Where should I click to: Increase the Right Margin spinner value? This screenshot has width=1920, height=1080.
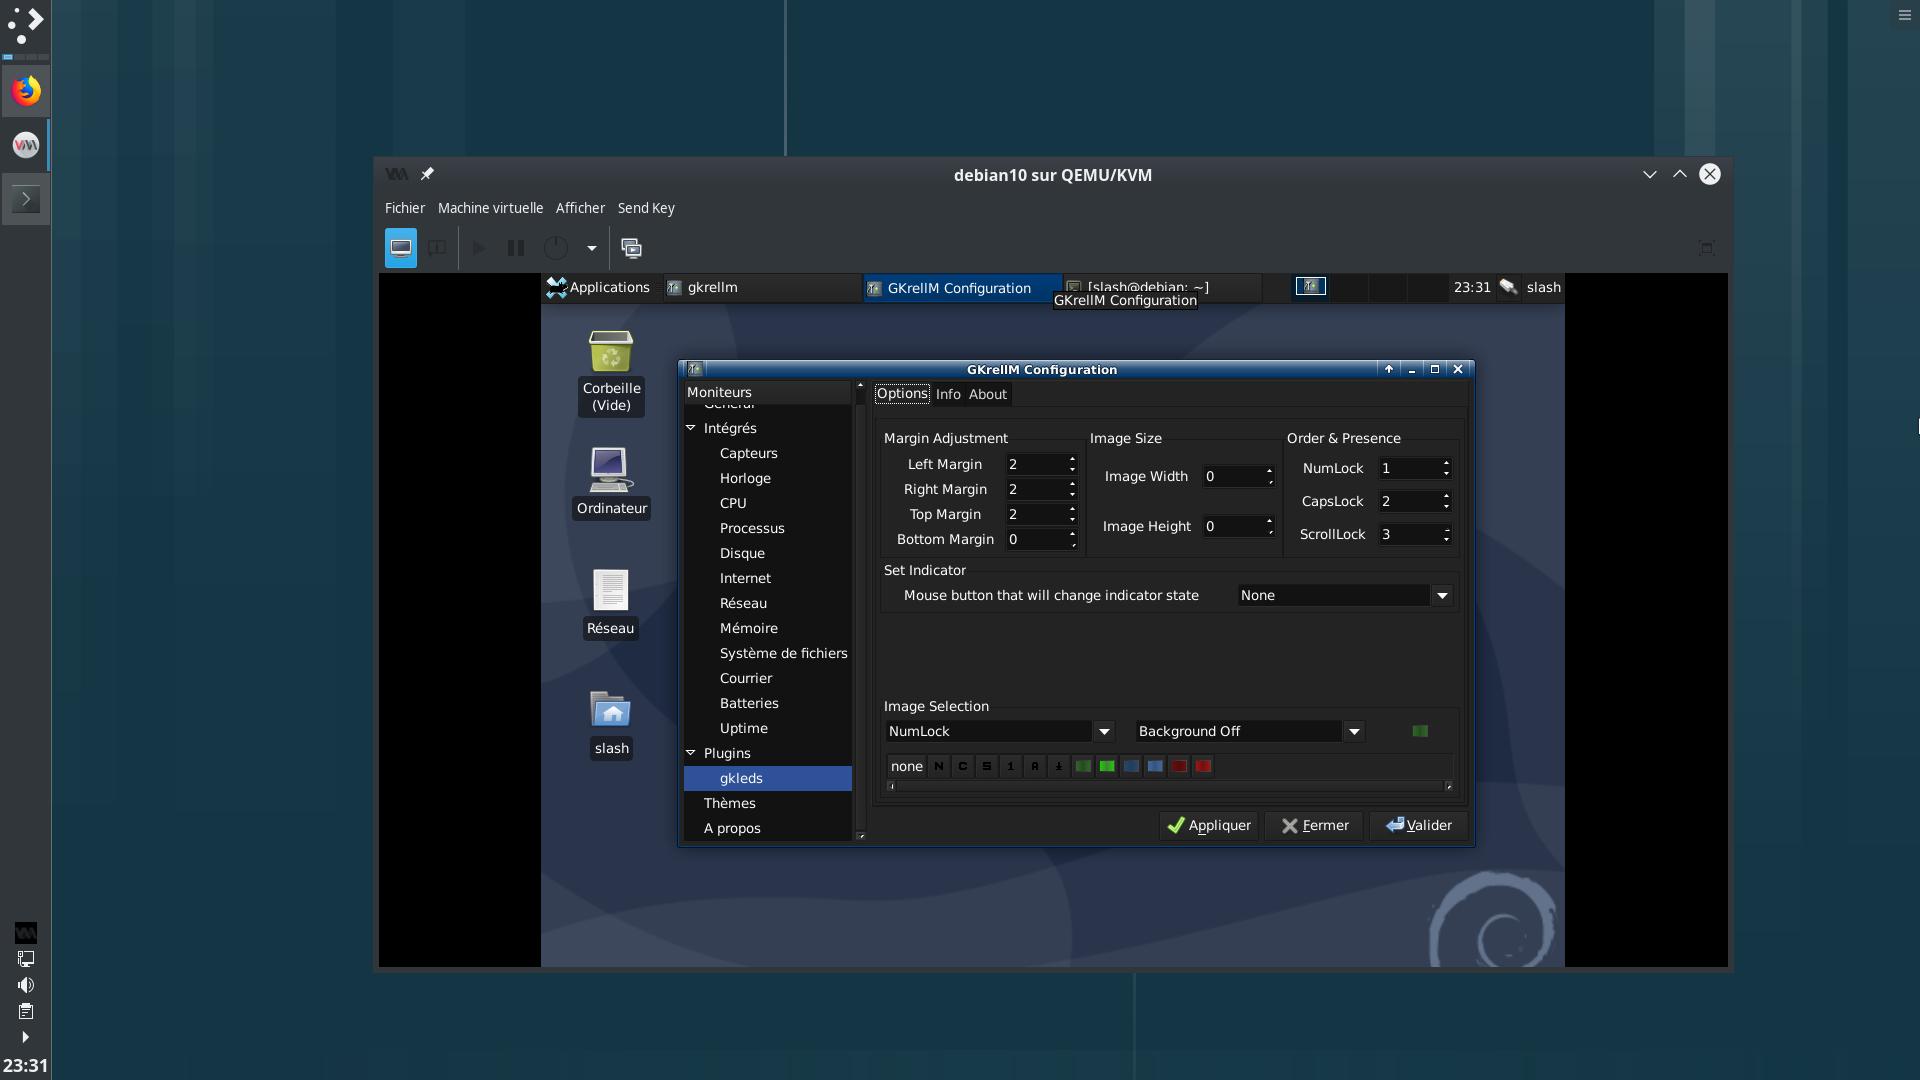pos(1072,484)
